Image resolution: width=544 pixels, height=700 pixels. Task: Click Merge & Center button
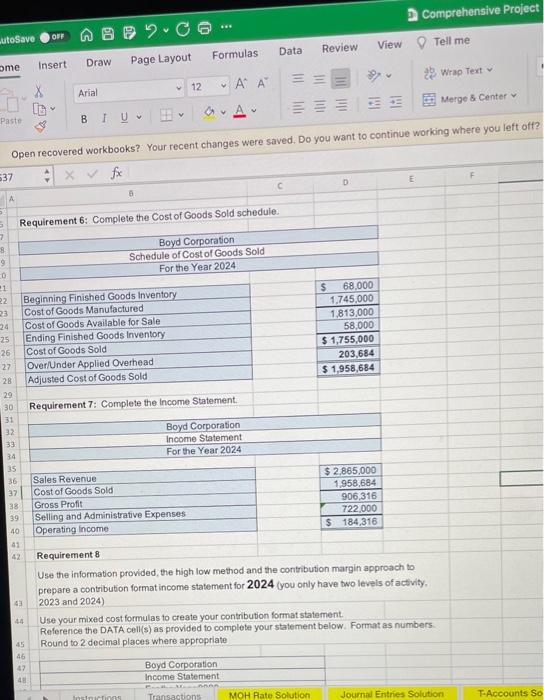[465, 98]
